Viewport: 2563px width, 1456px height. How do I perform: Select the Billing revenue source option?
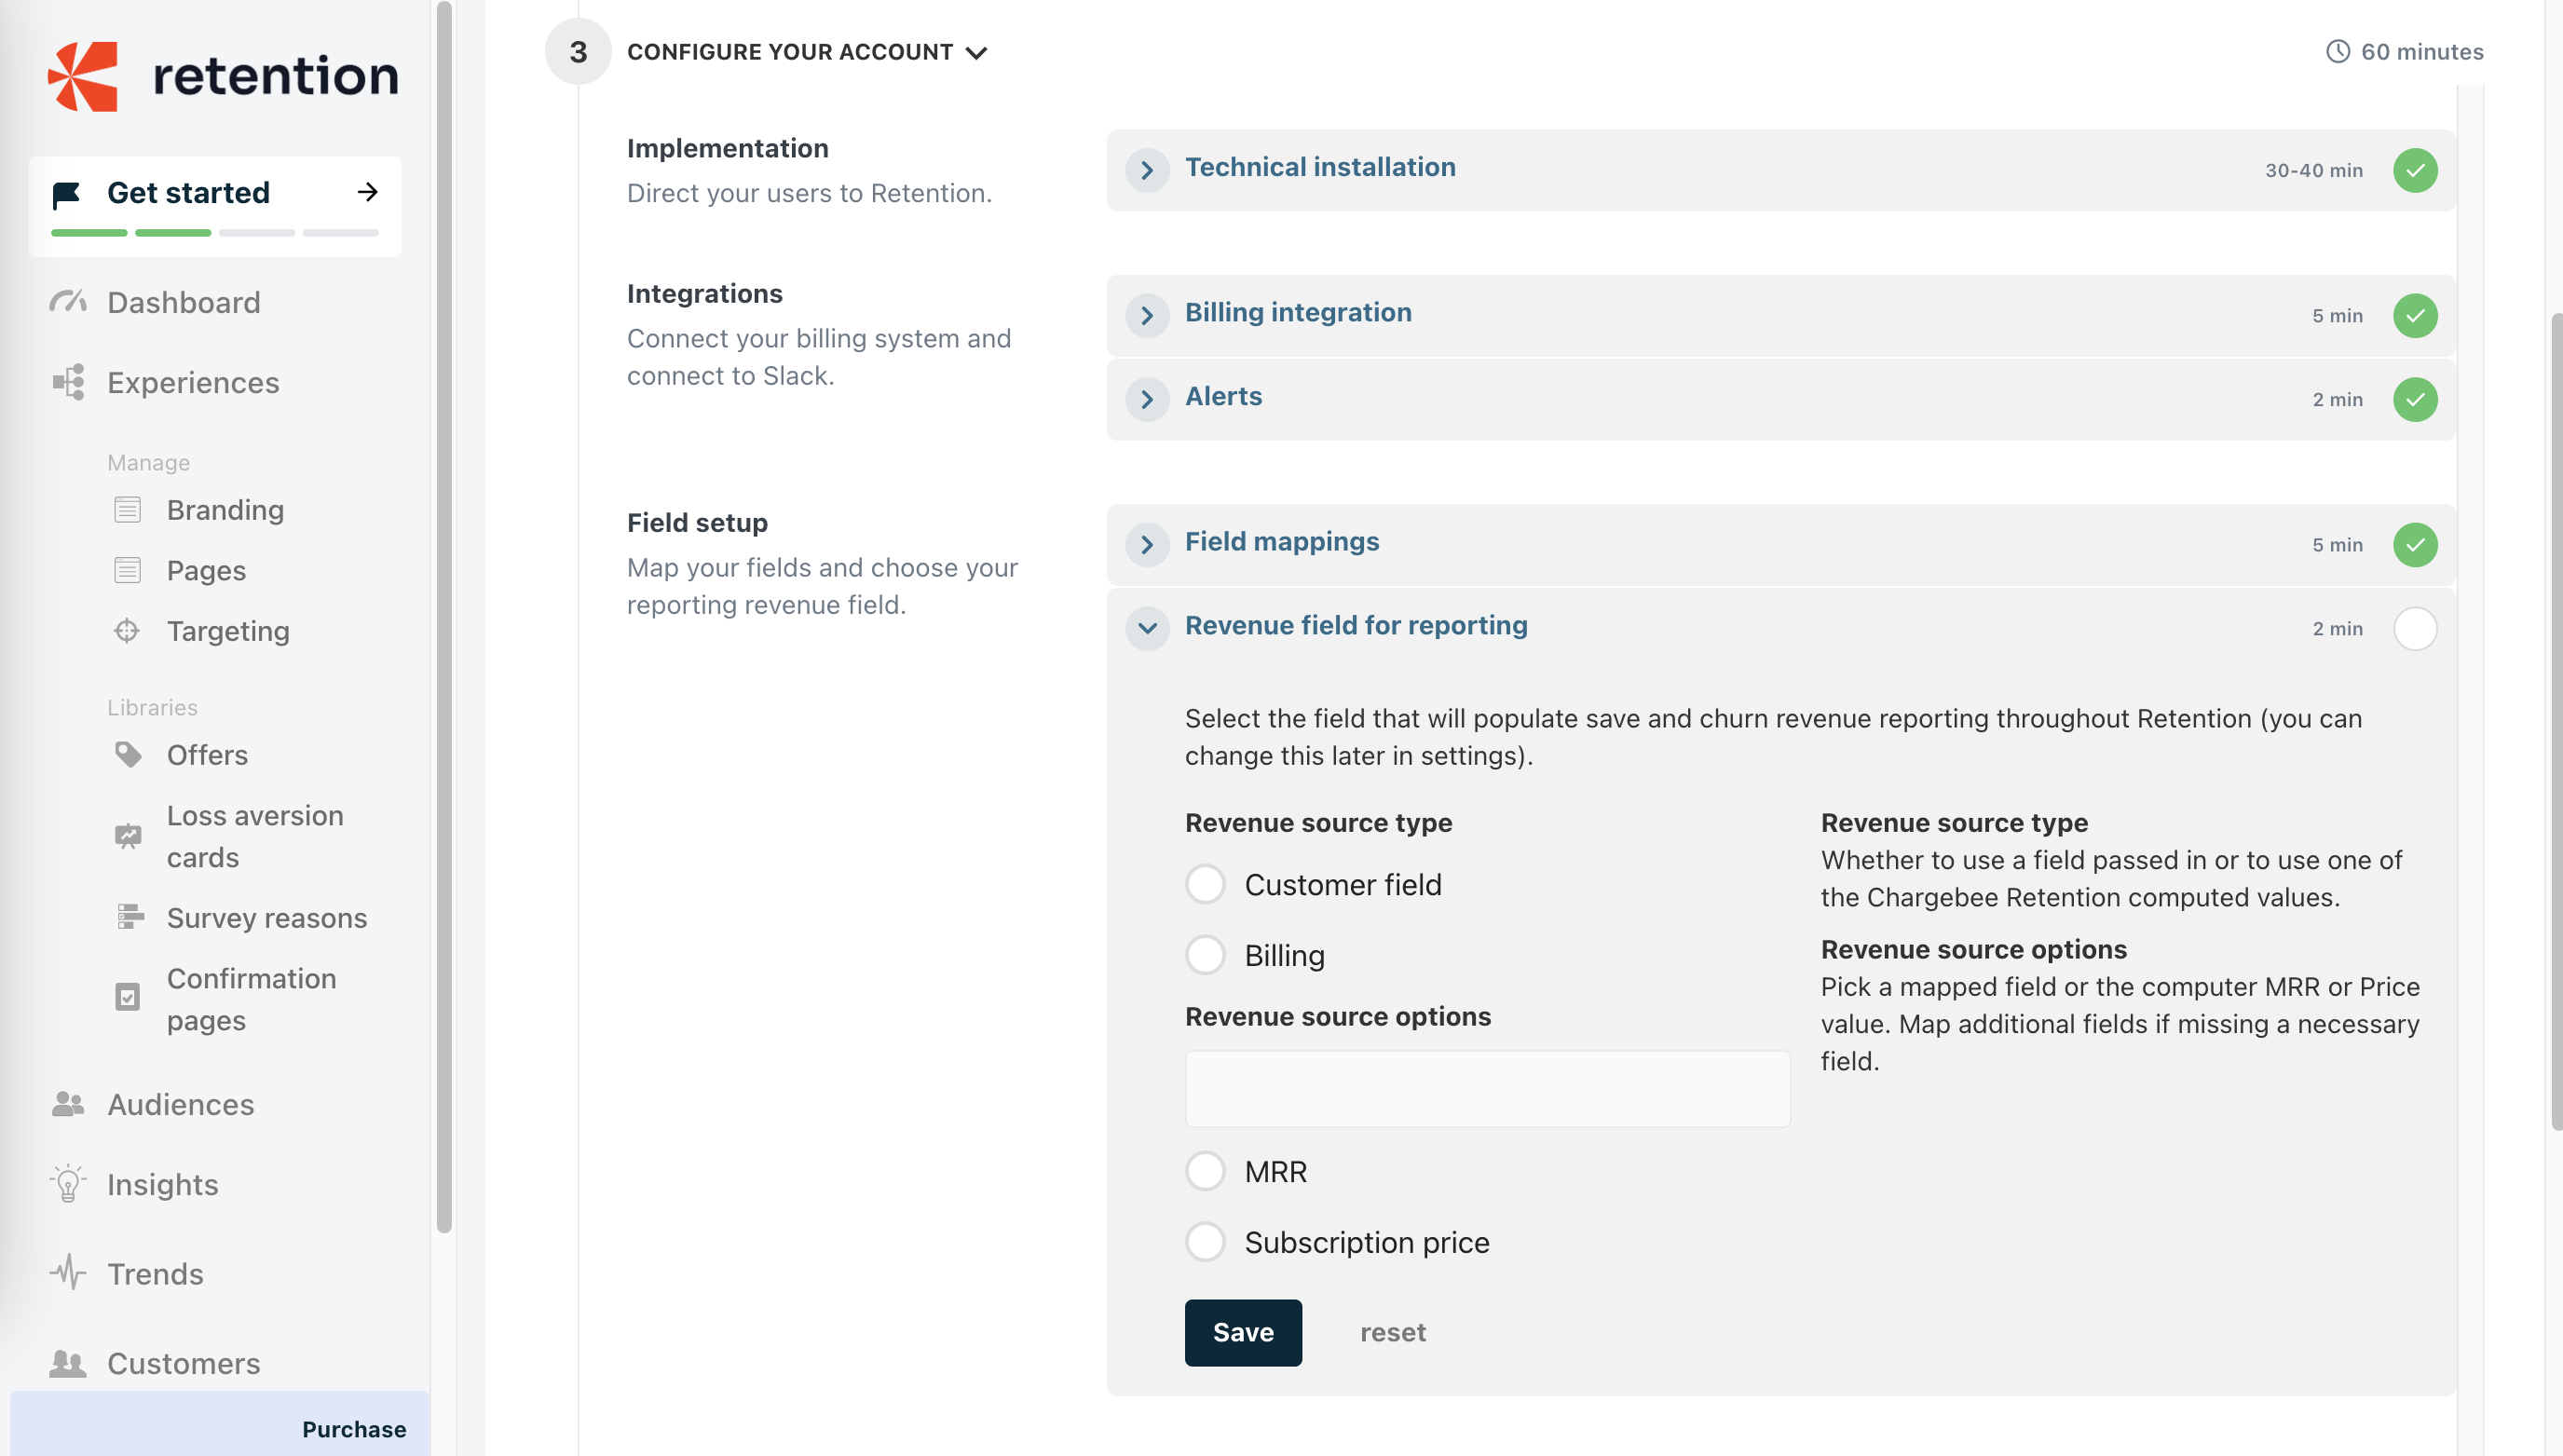(x=1205, y=955)
